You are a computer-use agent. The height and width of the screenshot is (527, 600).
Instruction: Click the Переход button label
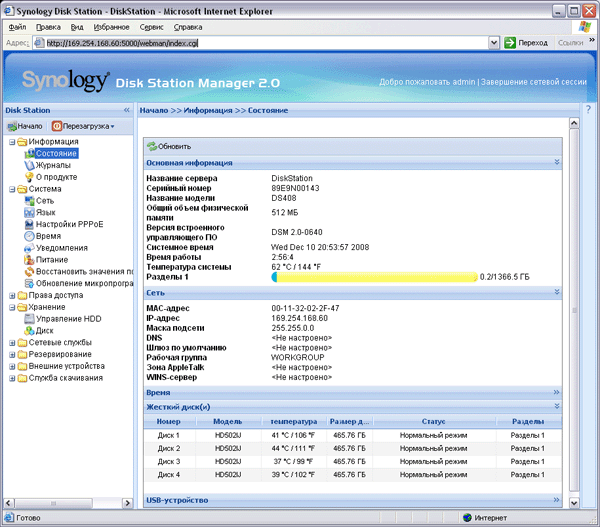coord(533,43)
